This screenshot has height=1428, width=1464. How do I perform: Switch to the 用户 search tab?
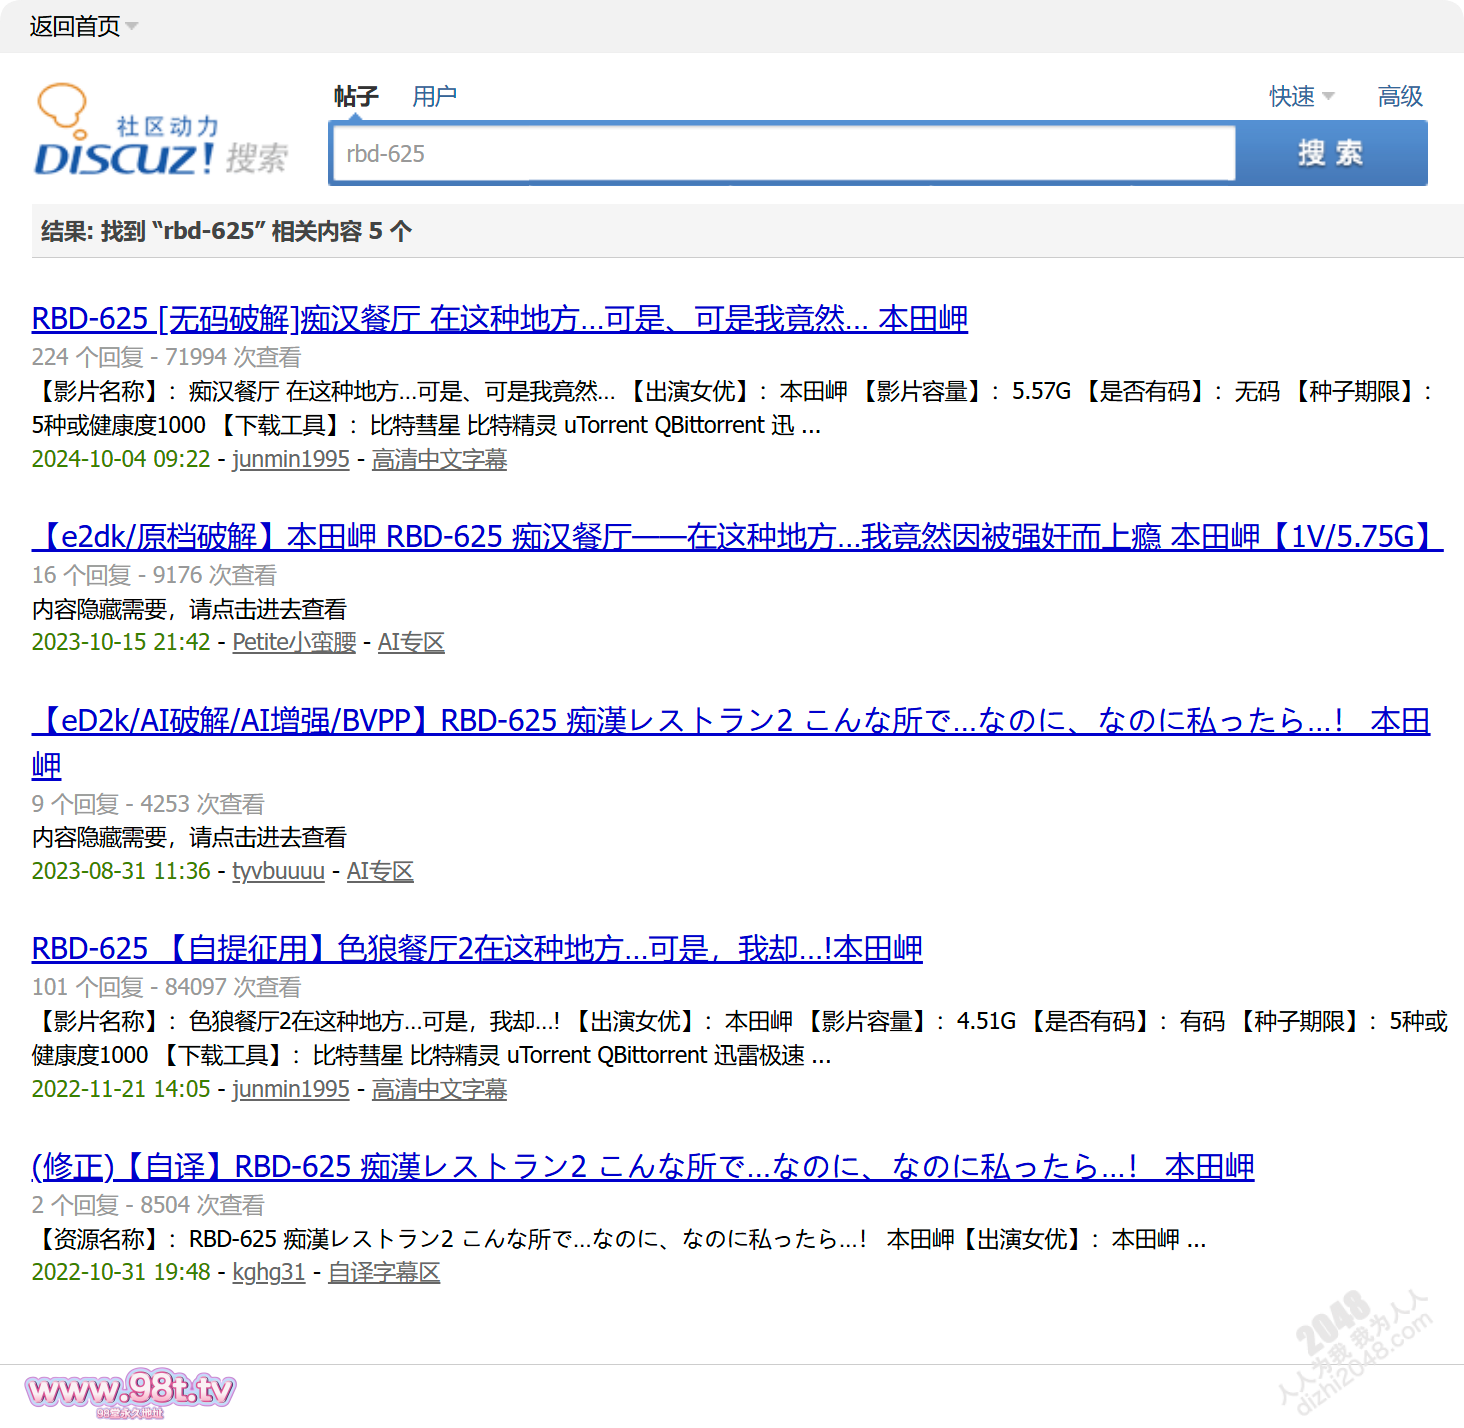434,96
